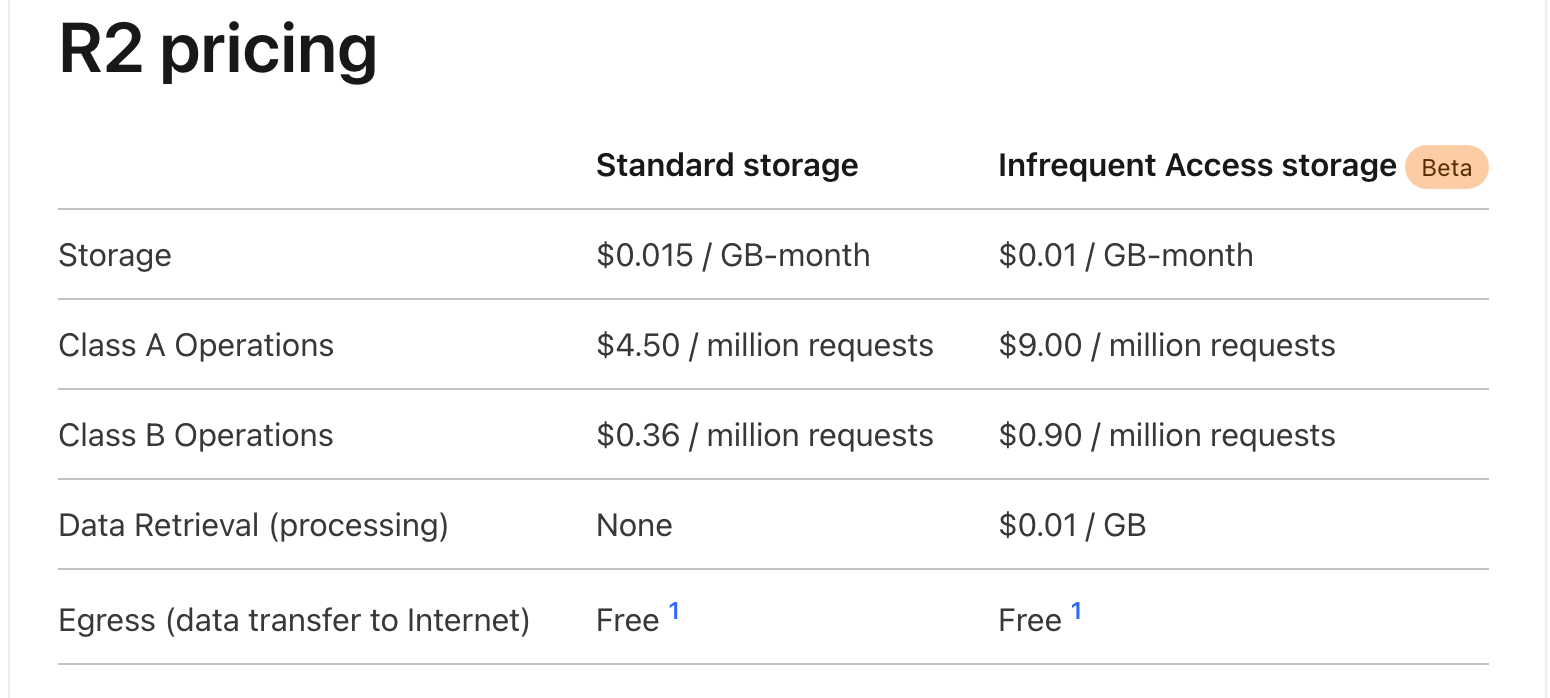
Task: Click the Beta badge next to Infrequent Access
Action: pos(1447,168)
